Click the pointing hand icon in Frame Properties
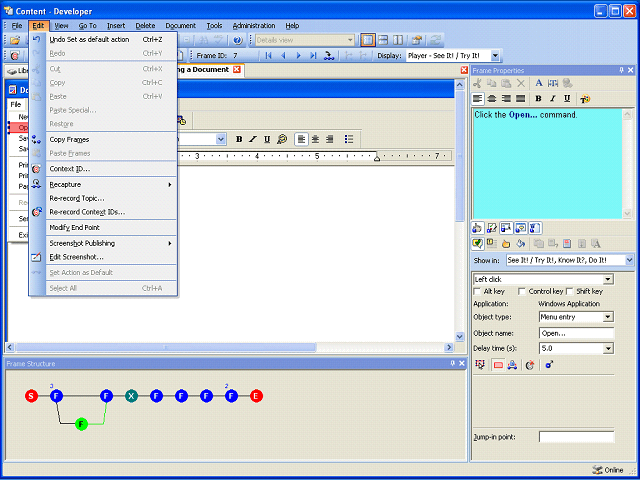Image resolution: width=640 pixels, height=480 pixels. point(506,244)
